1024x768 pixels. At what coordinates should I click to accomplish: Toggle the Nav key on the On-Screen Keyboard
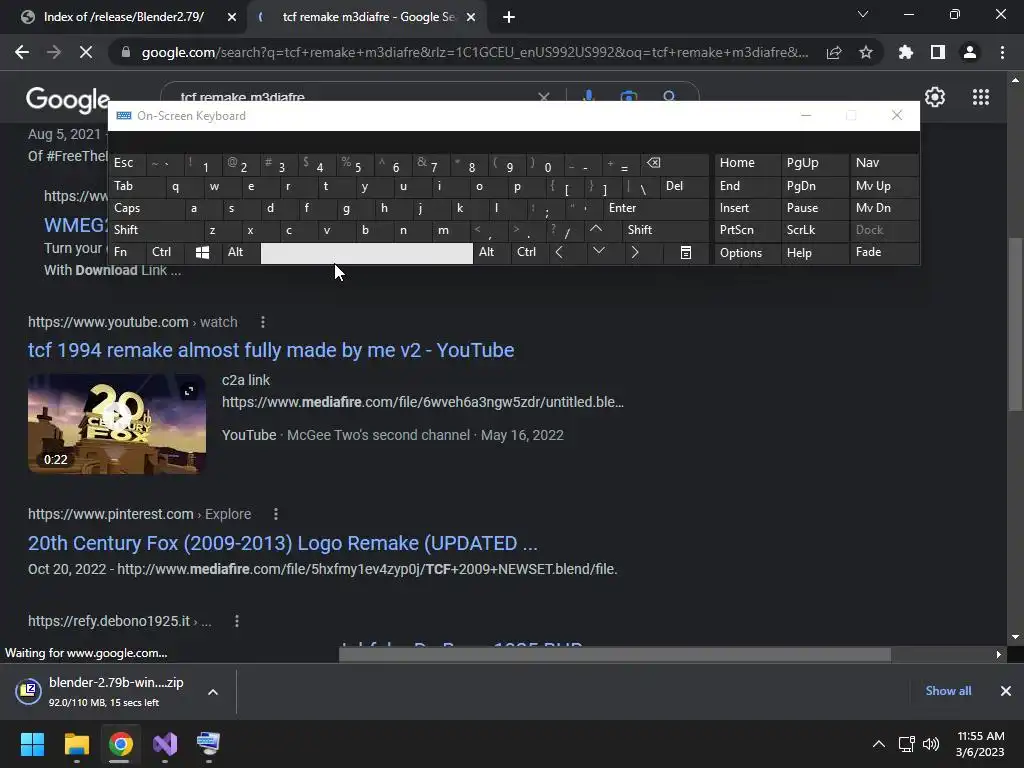tap(884, 163)
